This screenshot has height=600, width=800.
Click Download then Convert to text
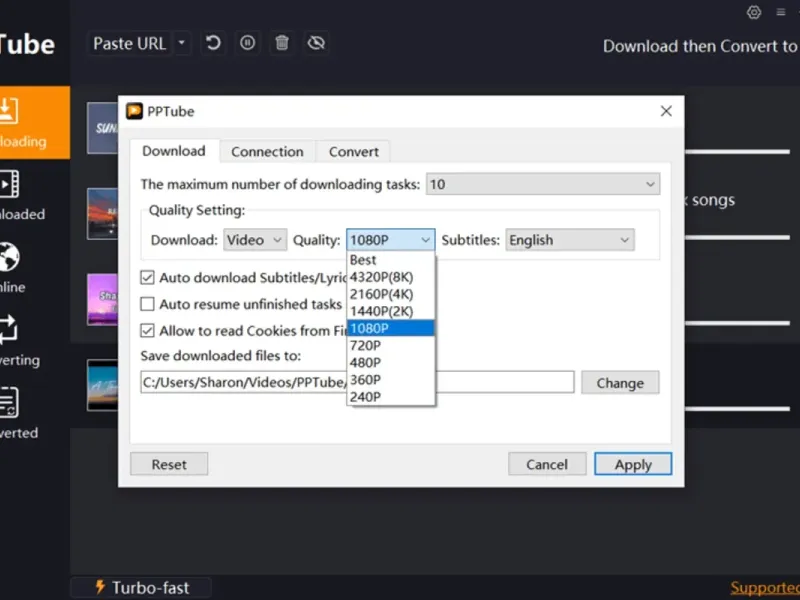[700, 46]
